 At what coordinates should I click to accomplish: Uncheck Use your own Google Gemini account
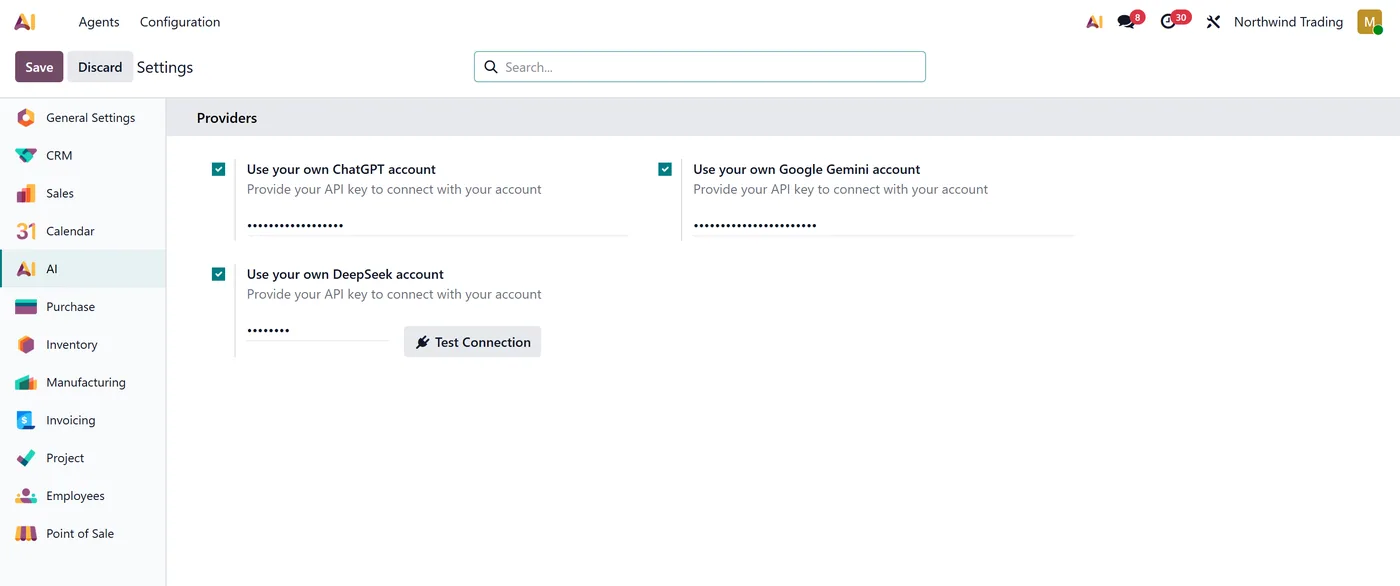pos(665,169)
